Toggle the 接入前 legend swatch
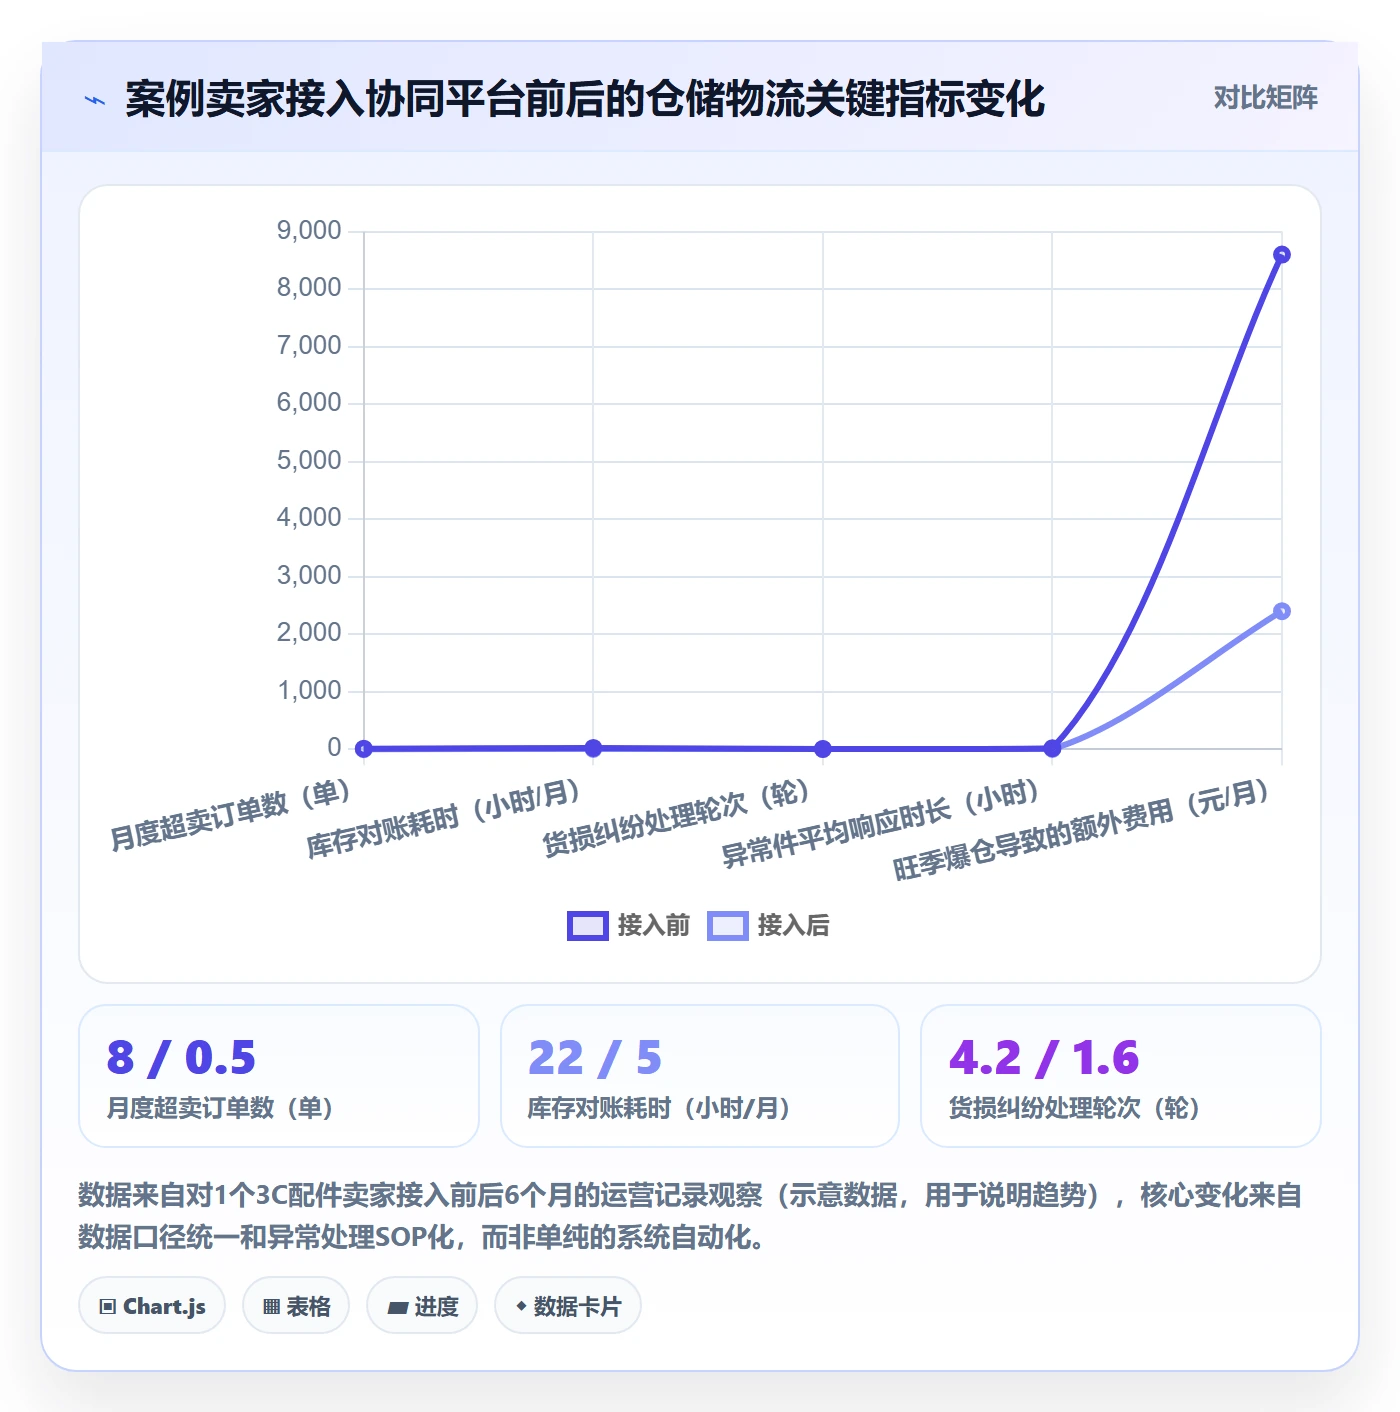The image size is (1400, 1412). (x=587, y=926)
